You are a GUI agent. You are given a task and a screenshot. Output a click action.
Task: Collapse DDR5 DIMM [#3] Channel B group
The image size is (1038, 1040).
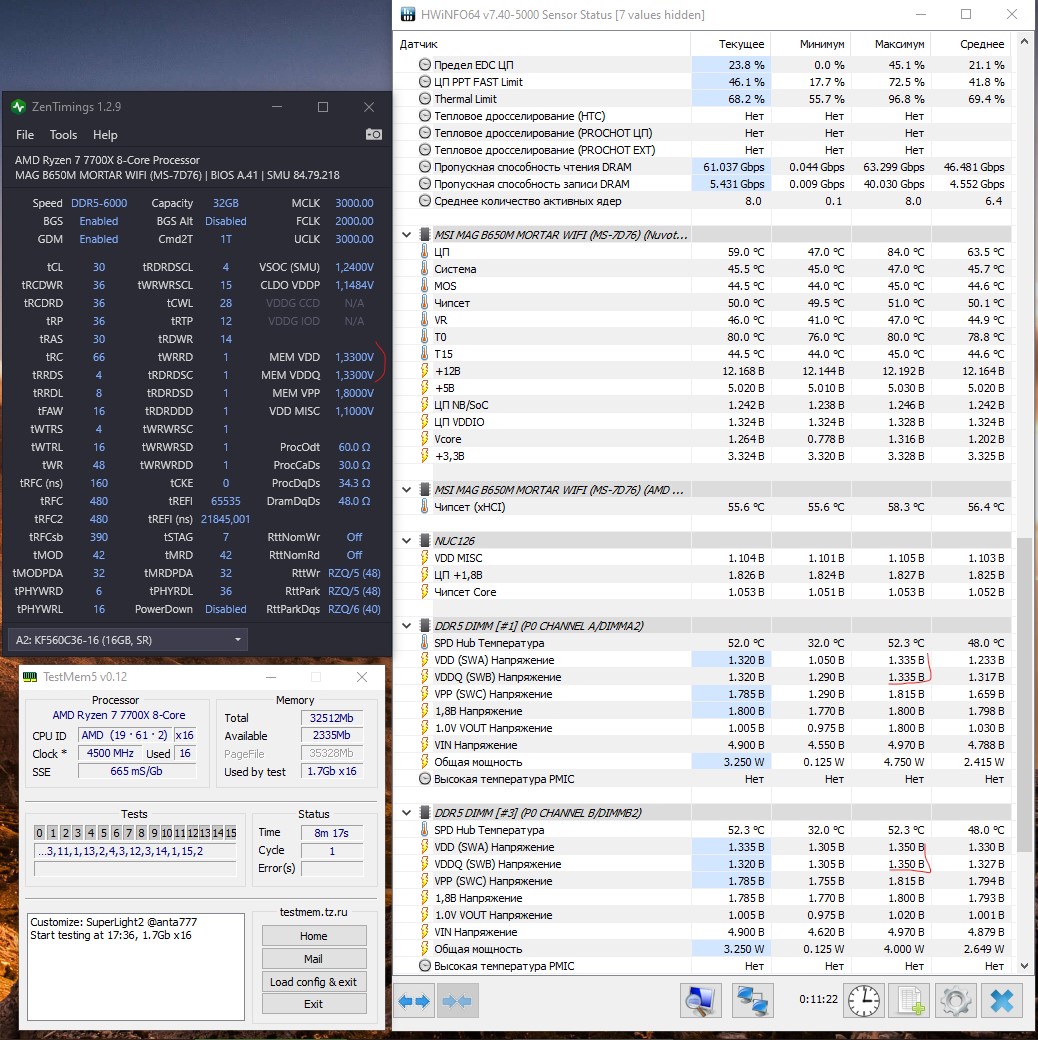407,812
